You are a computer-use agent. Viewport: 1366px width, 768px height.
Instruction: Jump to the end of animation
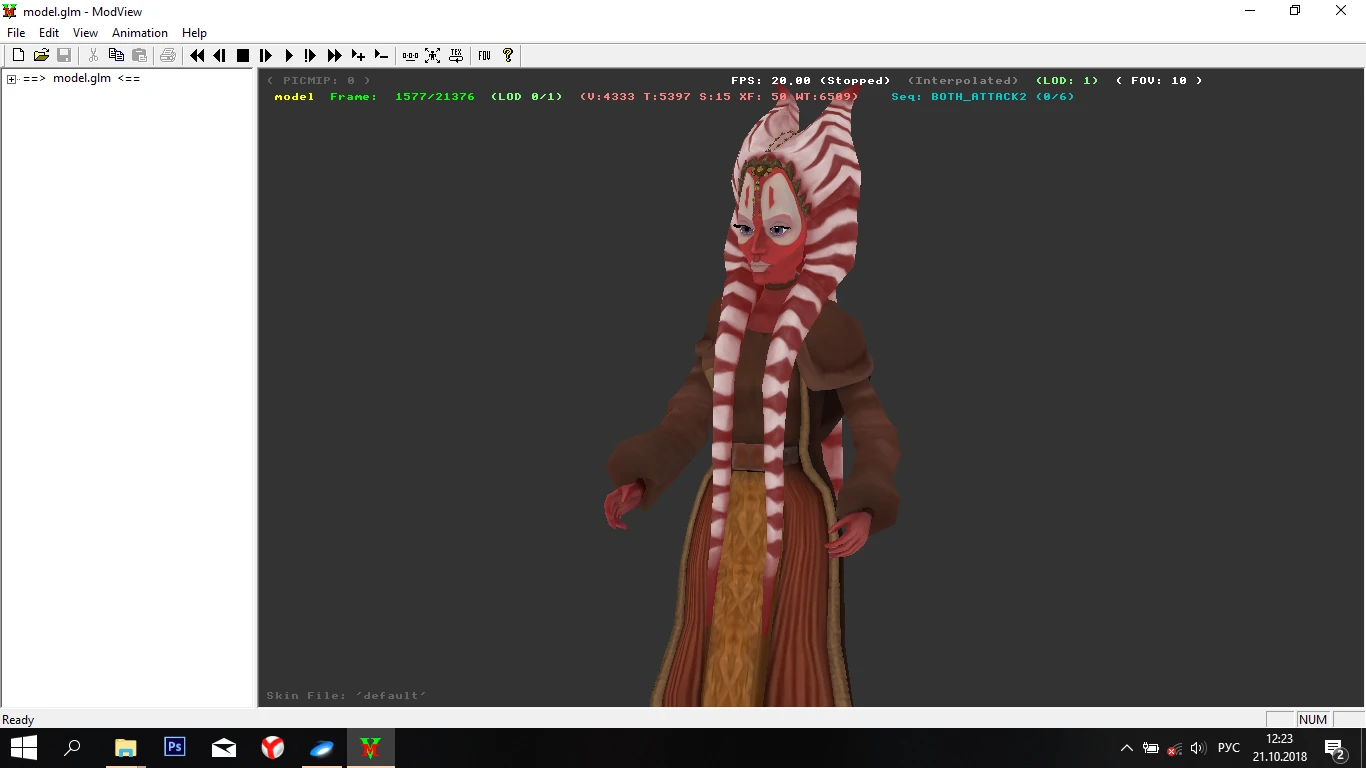pos(334,56)
